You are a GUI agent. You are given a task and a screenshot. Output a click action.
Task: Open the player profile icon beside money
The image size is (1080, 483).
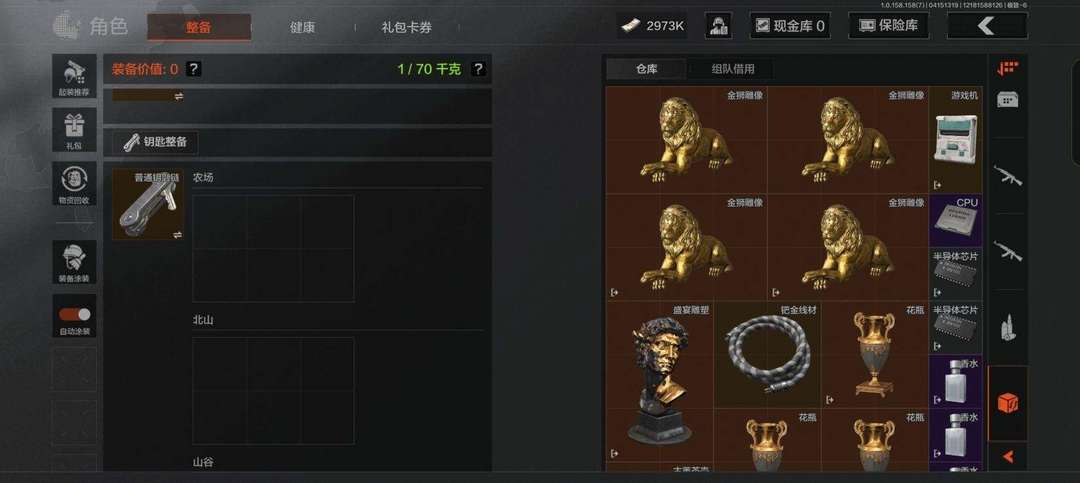(x=718, y=26)
